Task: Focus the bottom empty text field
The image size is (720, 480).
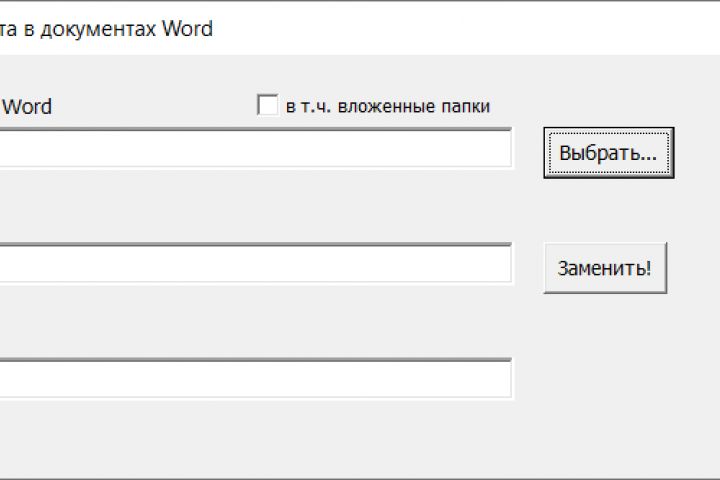Action: tap(255, 379)
